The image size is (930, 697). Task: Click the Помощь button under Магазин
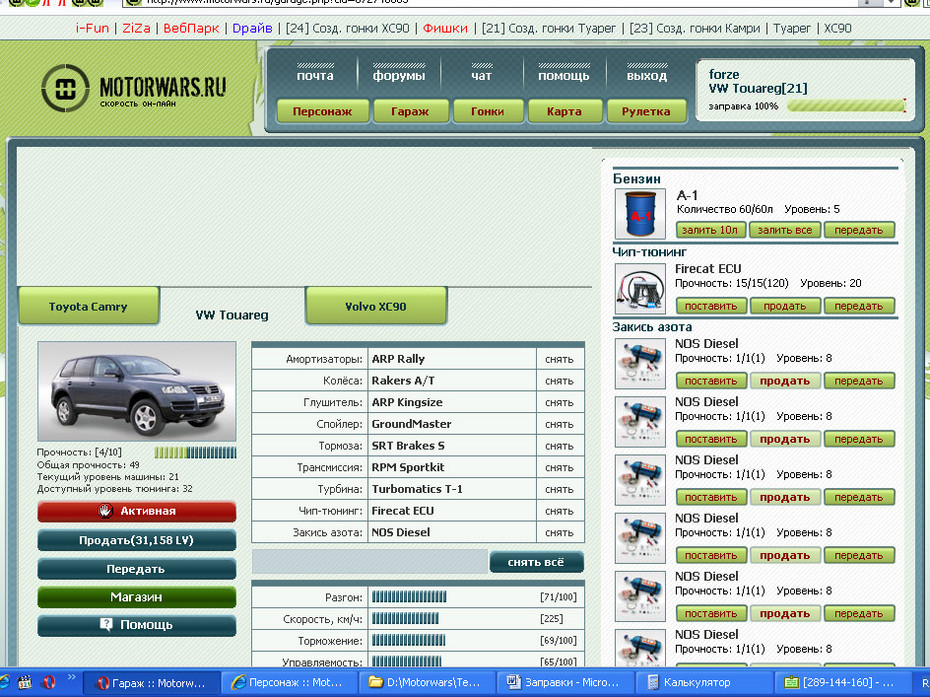click(x=136, y=625)
